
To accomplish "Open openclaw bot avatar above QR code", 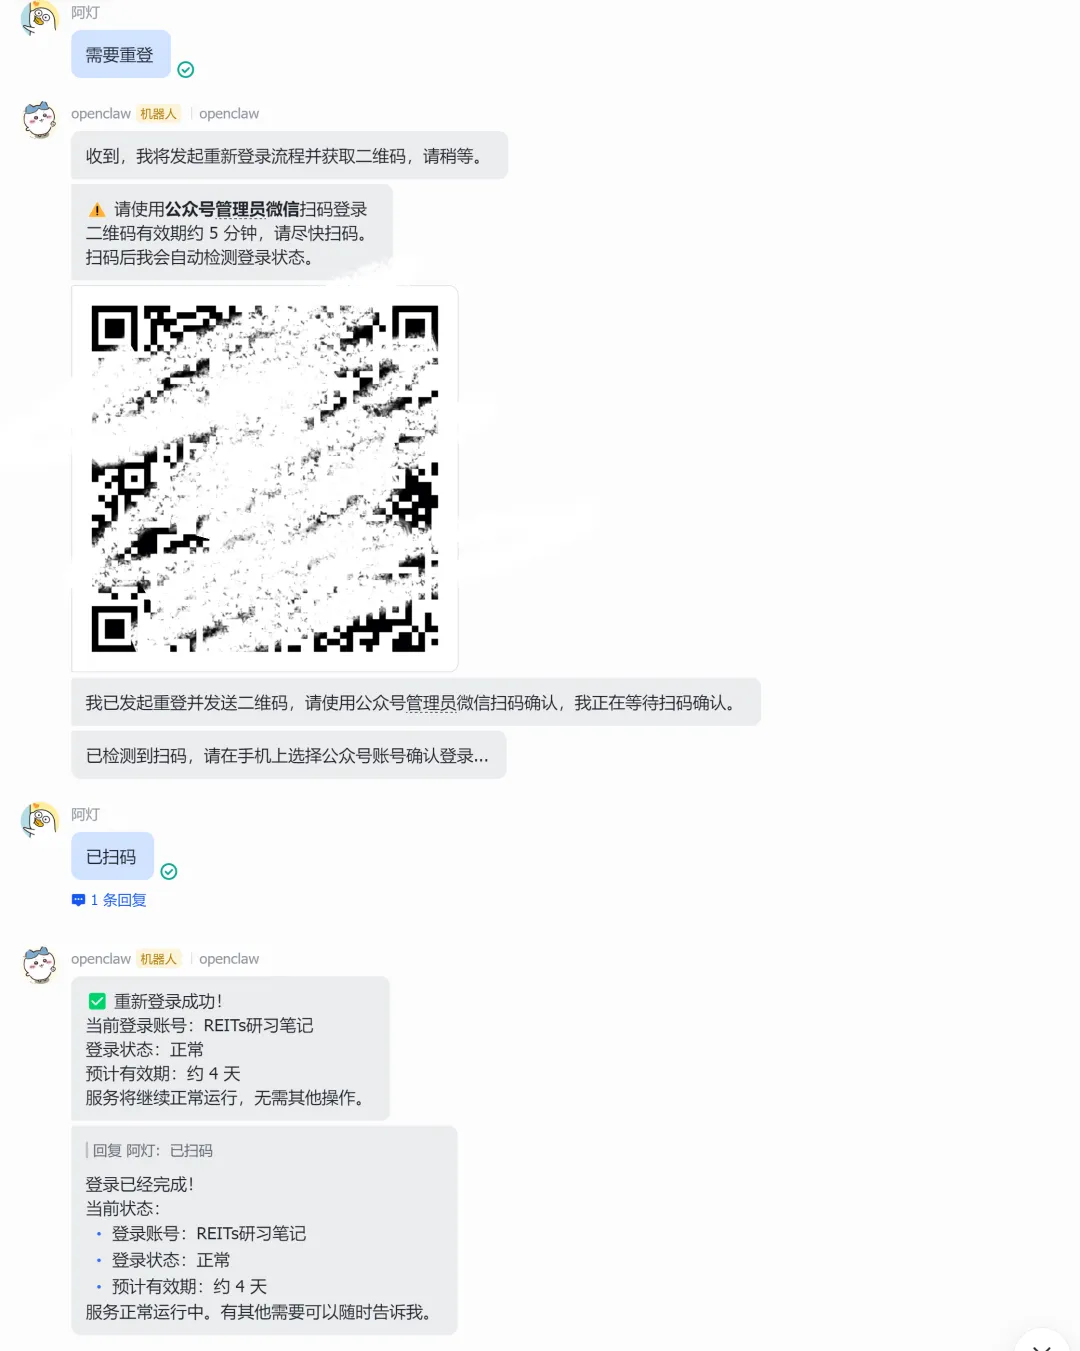I will tap(40, 120).
